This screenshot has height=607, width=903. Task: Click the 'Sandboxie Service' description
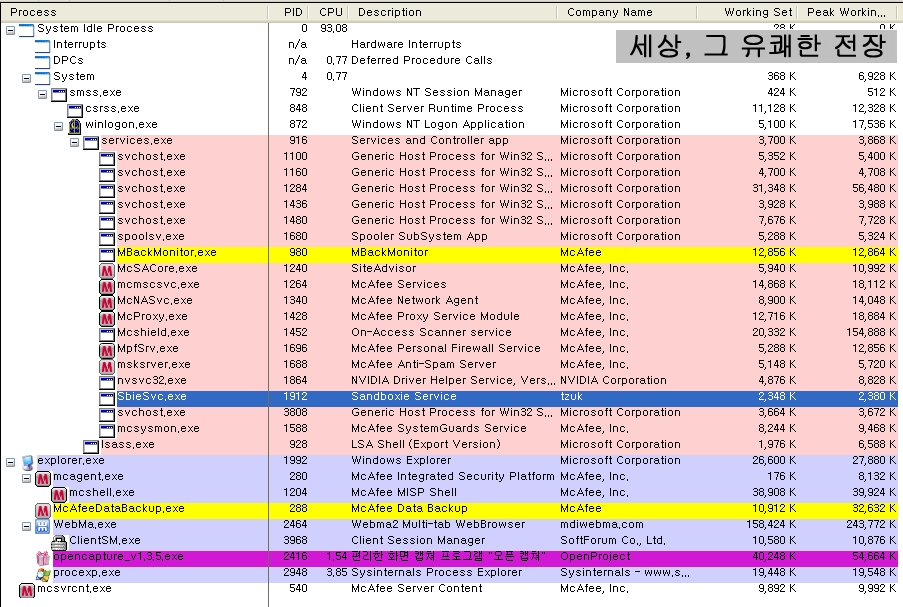click(404, 396)
